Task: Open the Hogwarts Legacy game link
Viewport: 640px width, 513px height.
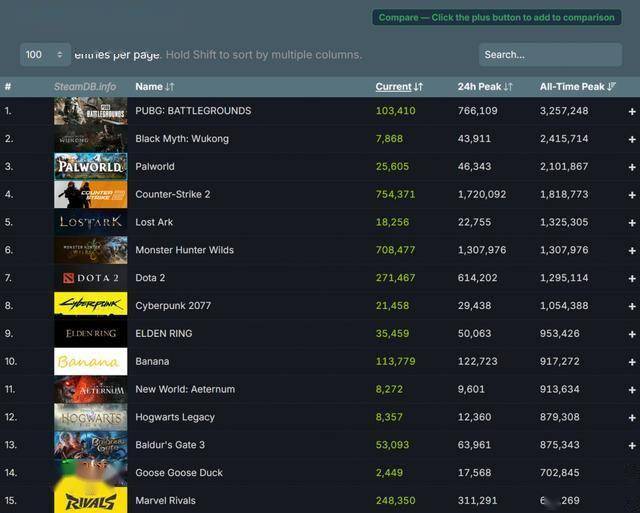Action: point(175,417)
